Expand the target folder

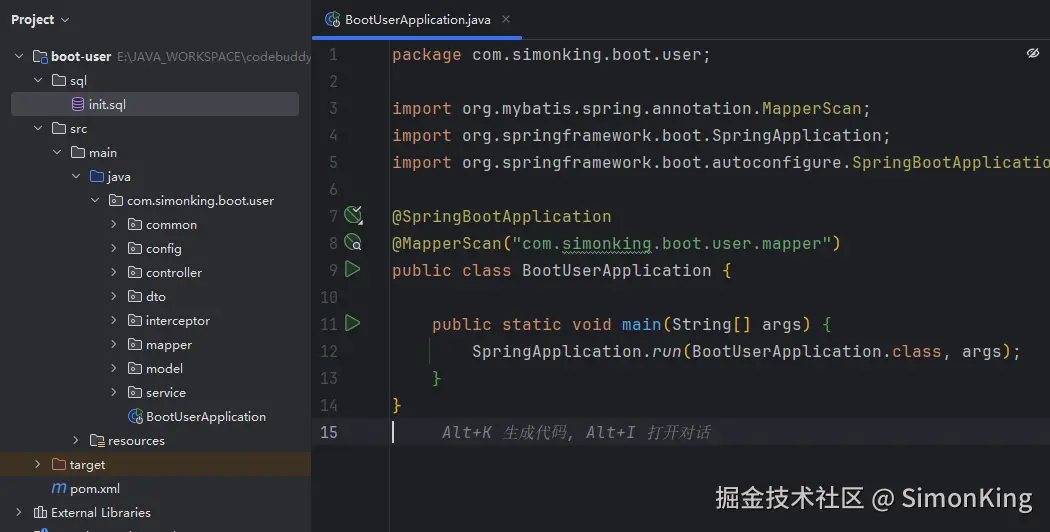click(38, 464)
